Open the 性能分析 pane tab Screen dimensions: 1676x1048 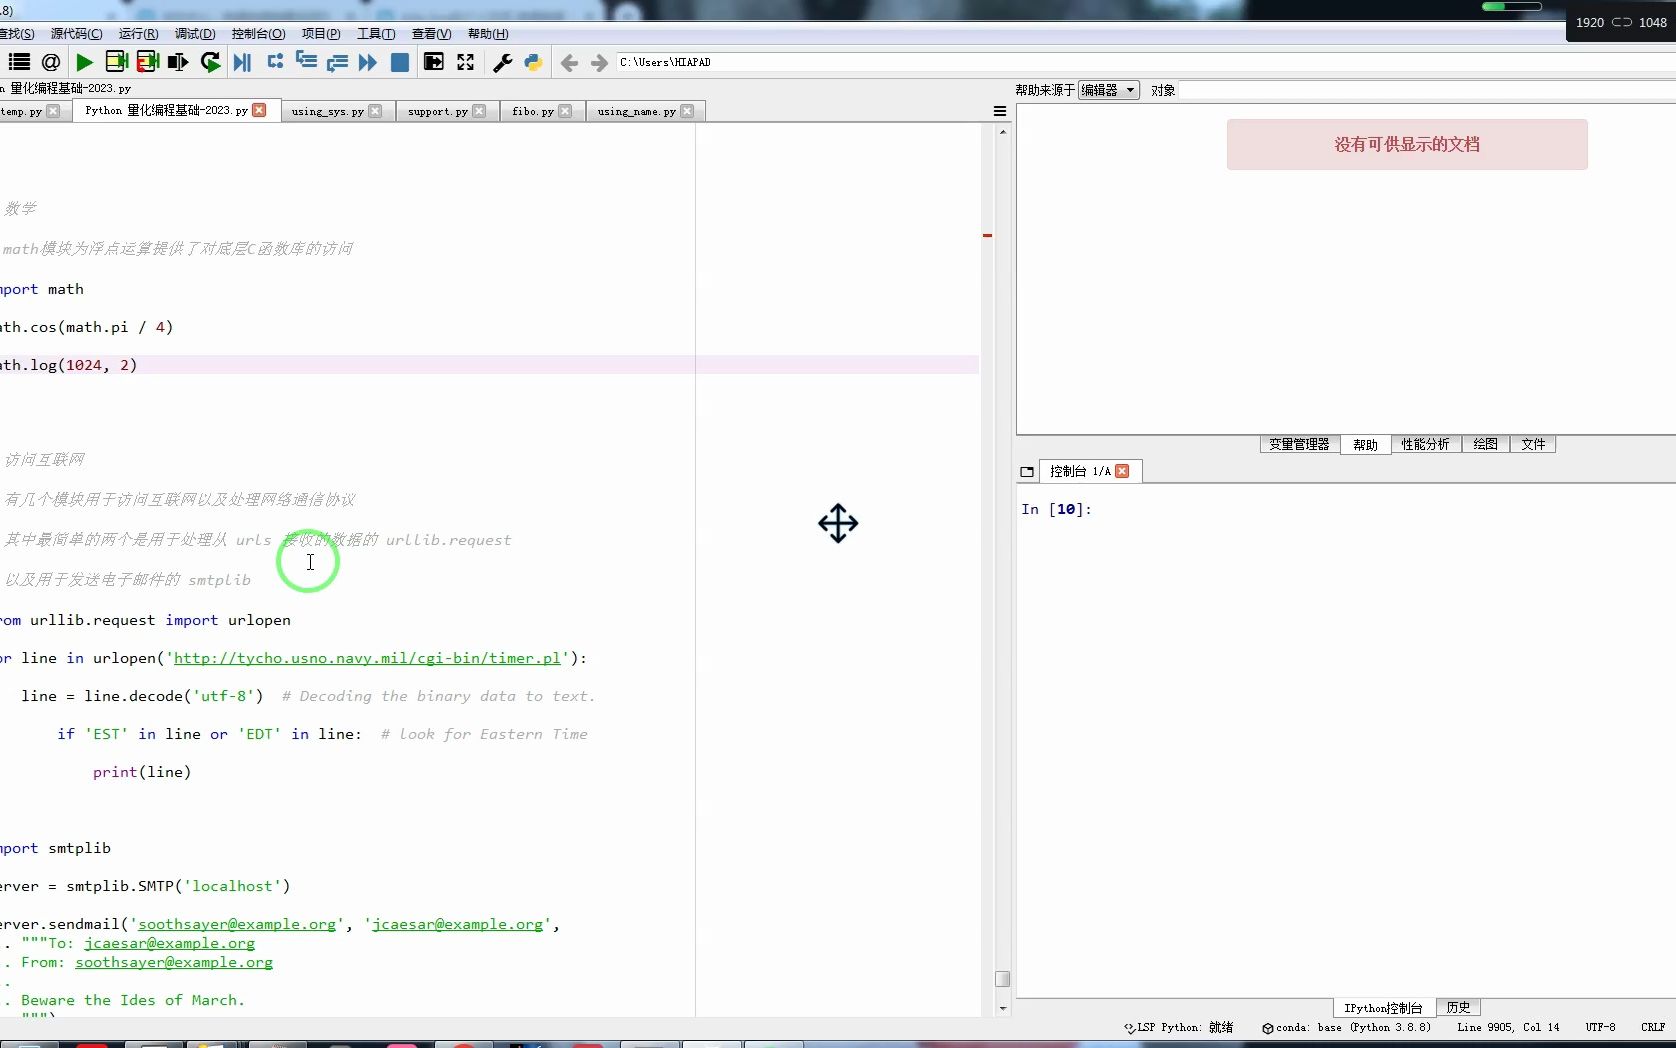pyautogui.click(x=1425, y=445)
